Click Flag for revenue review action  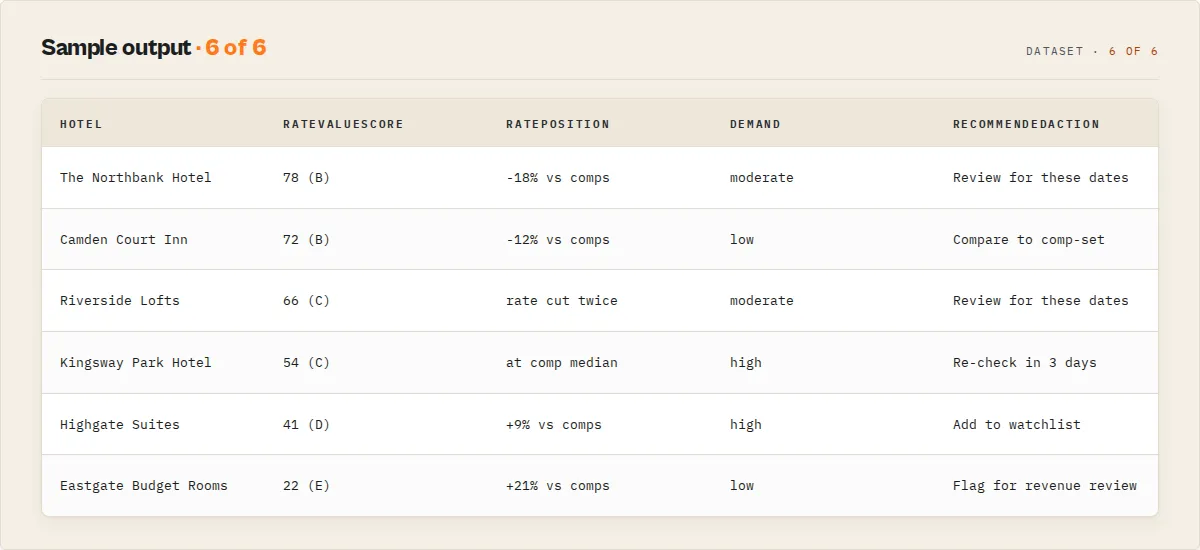pos(1045,486)
